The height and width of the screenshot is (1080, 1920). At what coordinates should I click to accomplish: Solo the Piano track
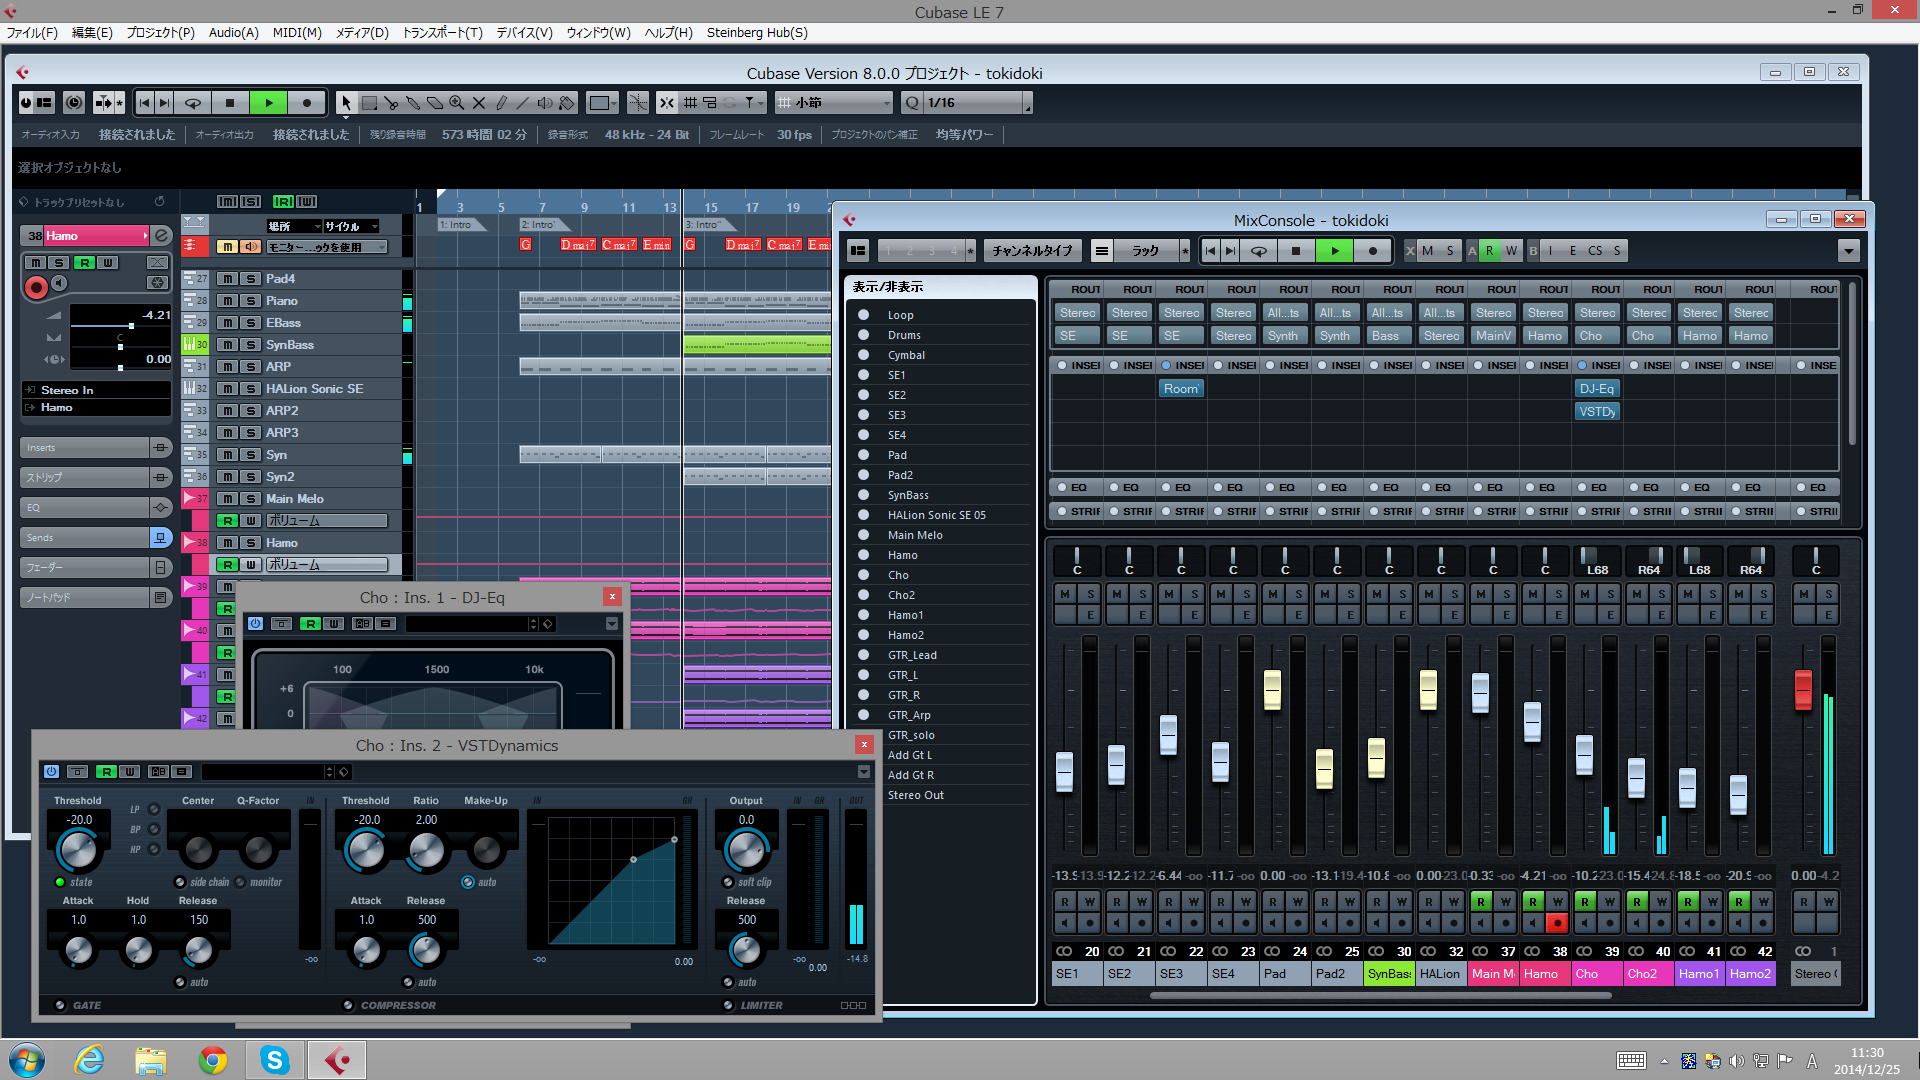(x=251, y=301)
